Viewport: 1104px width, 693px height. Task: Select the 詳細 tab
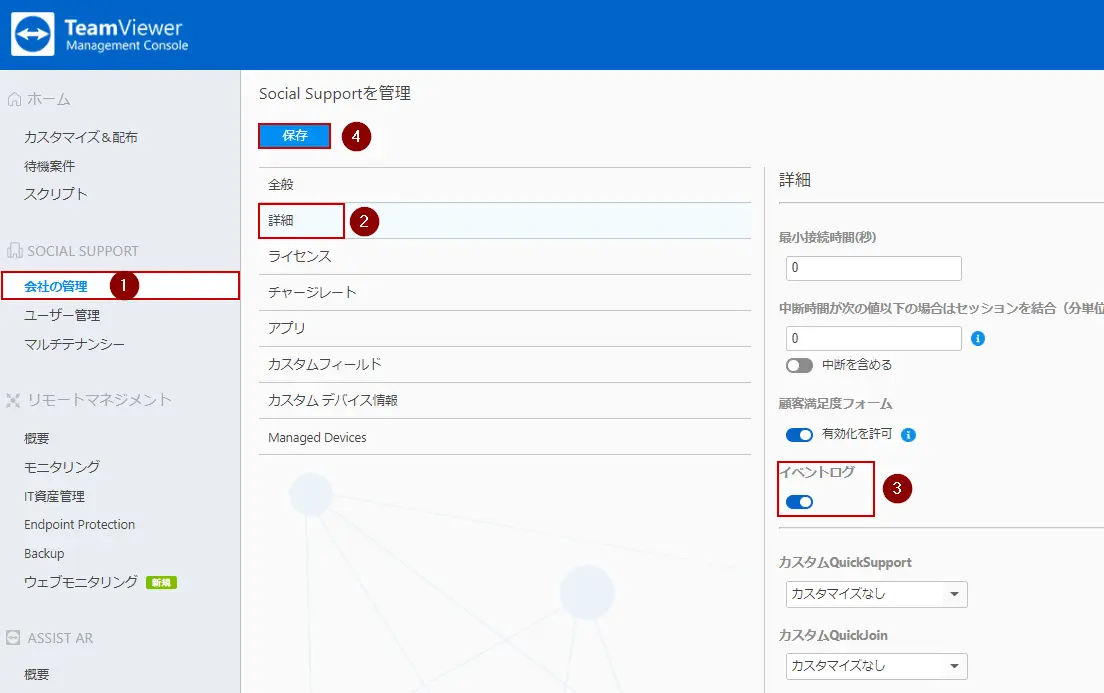click(505, 220)
